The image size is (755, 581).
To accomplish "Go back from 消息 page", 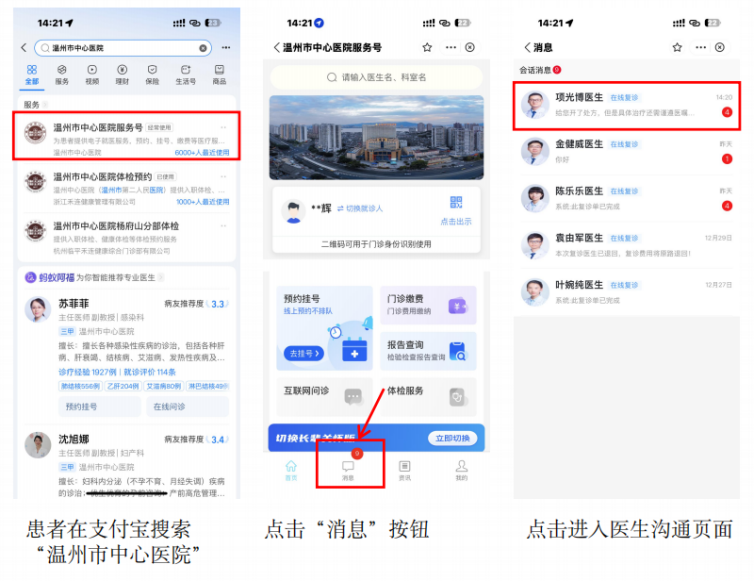I will point(527,47).
